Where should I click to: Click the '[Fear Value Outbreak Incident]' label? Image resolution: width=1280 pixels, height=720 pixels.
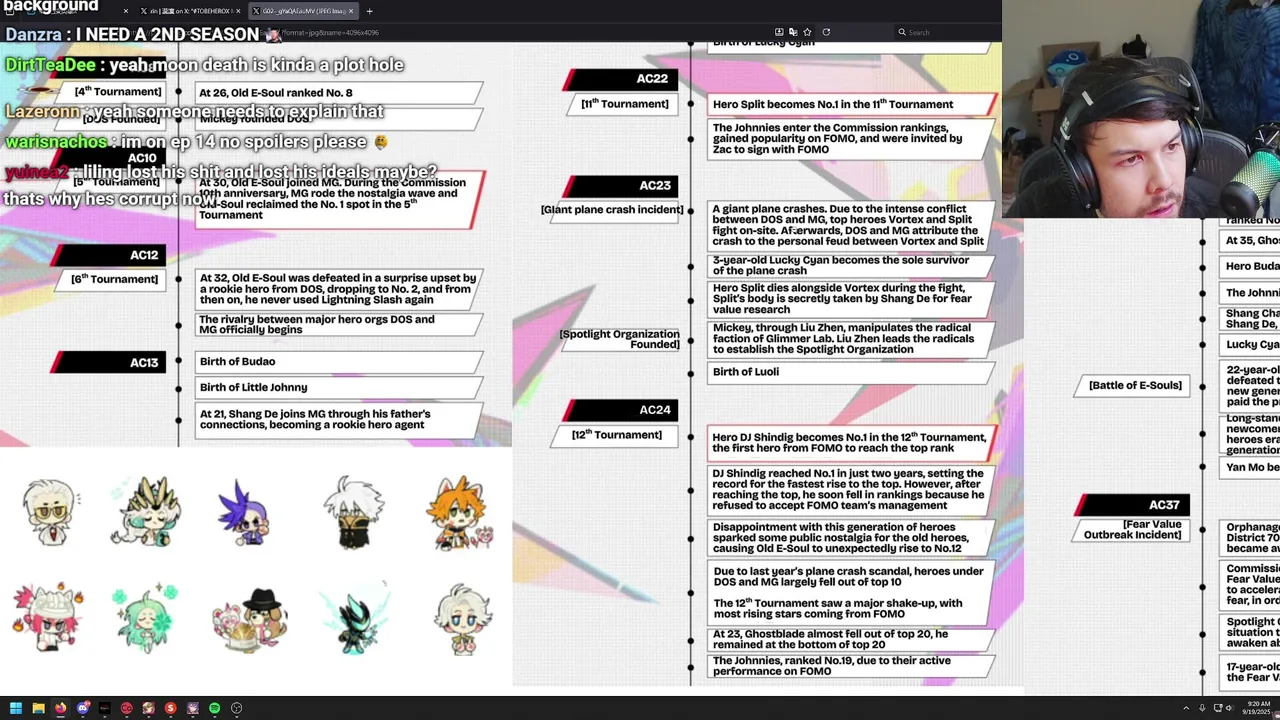point(1132,530)
